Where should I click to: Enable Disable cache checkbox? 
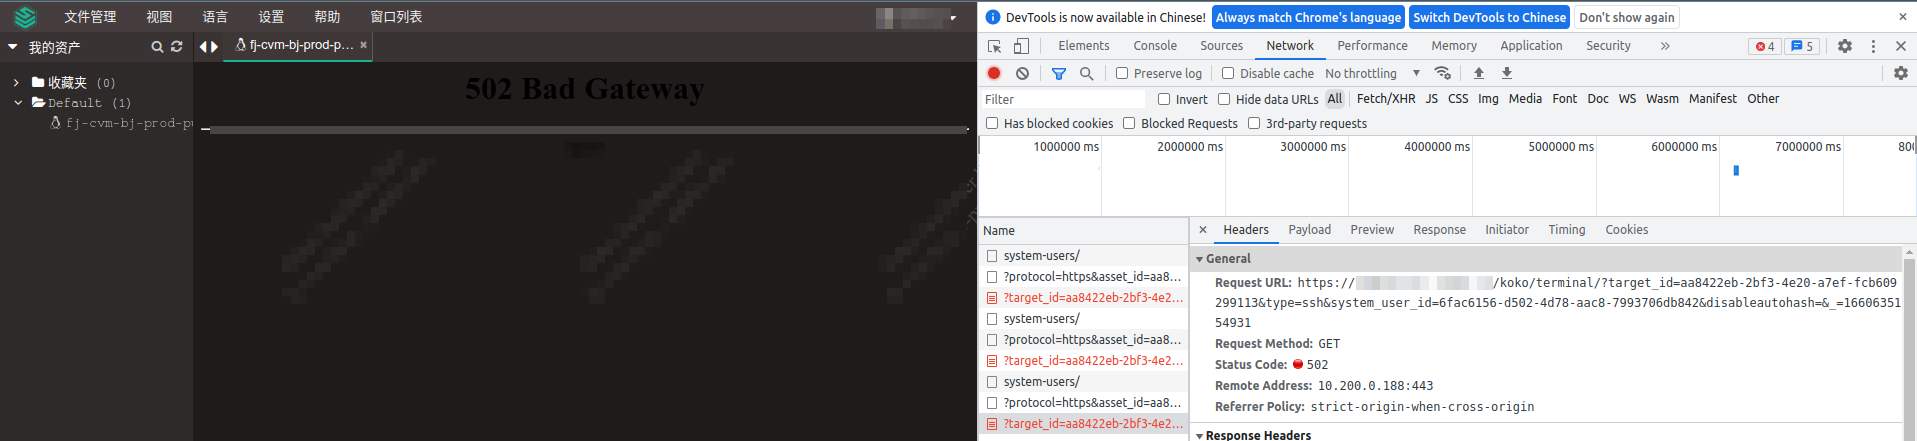[x=1228, y=73]
